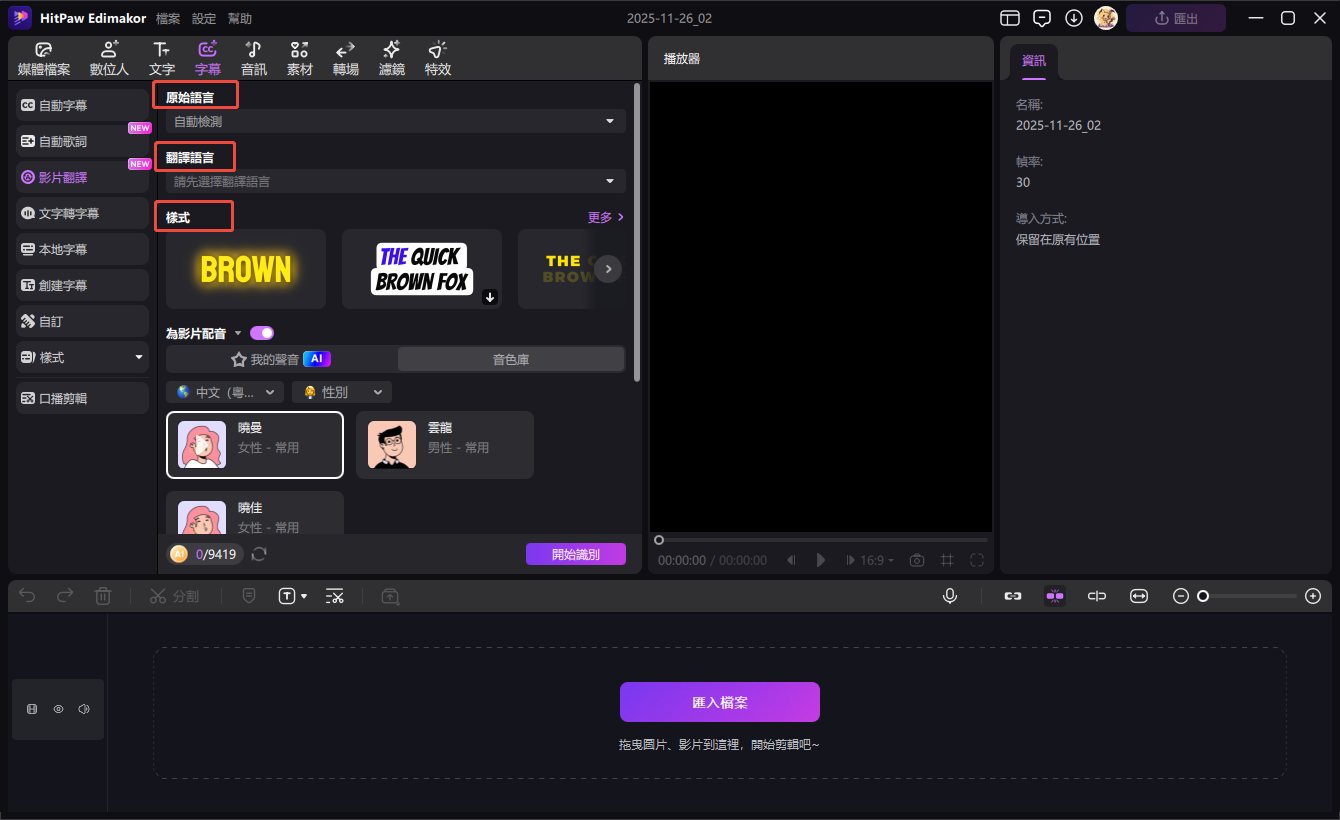Screen dimensions: 1340x820
Task: Open the 濾鏡 filters panel
Action: point(391,59)
